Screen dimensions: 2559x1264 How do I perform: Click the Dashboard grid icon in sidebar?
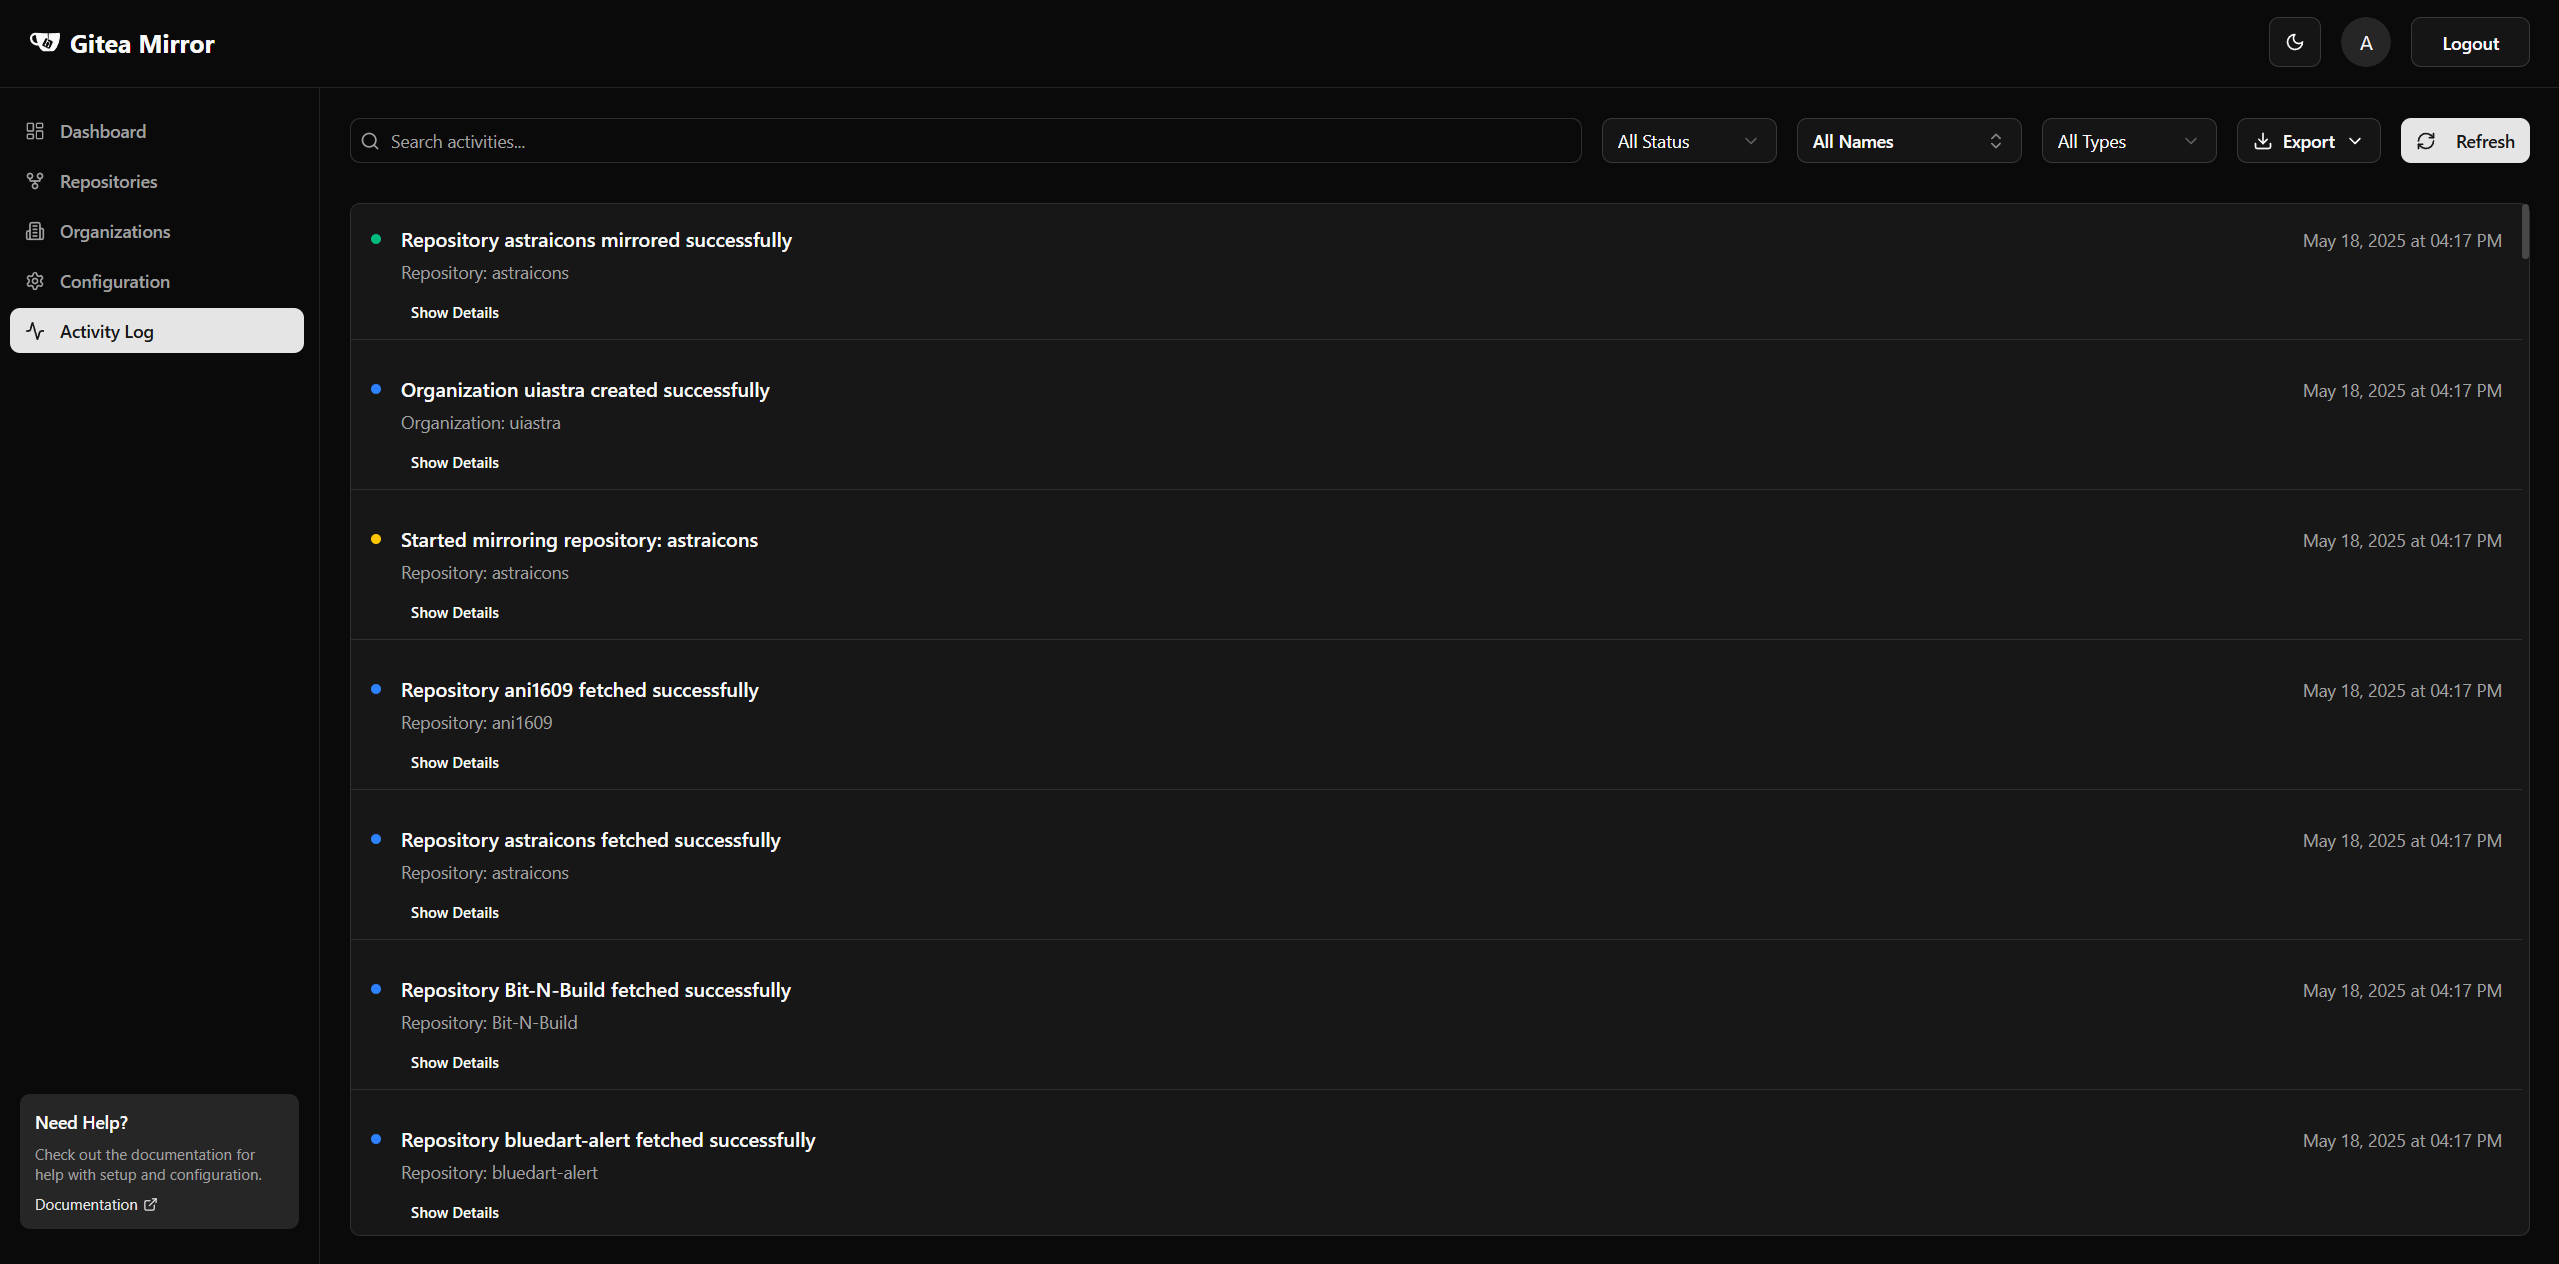tap(35, 131)
